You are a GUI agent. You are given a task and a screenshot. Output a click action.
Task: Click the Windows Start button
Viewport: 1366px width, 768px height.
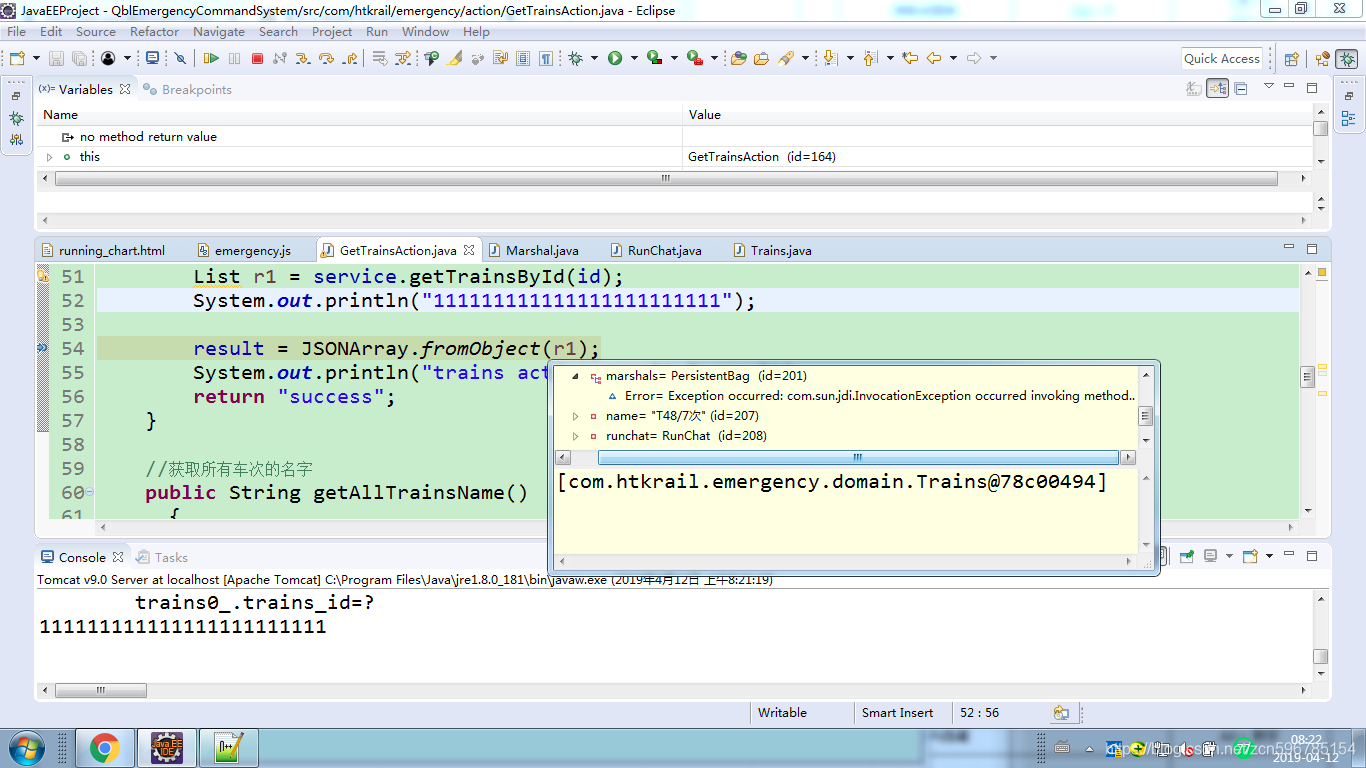[25, 747]
